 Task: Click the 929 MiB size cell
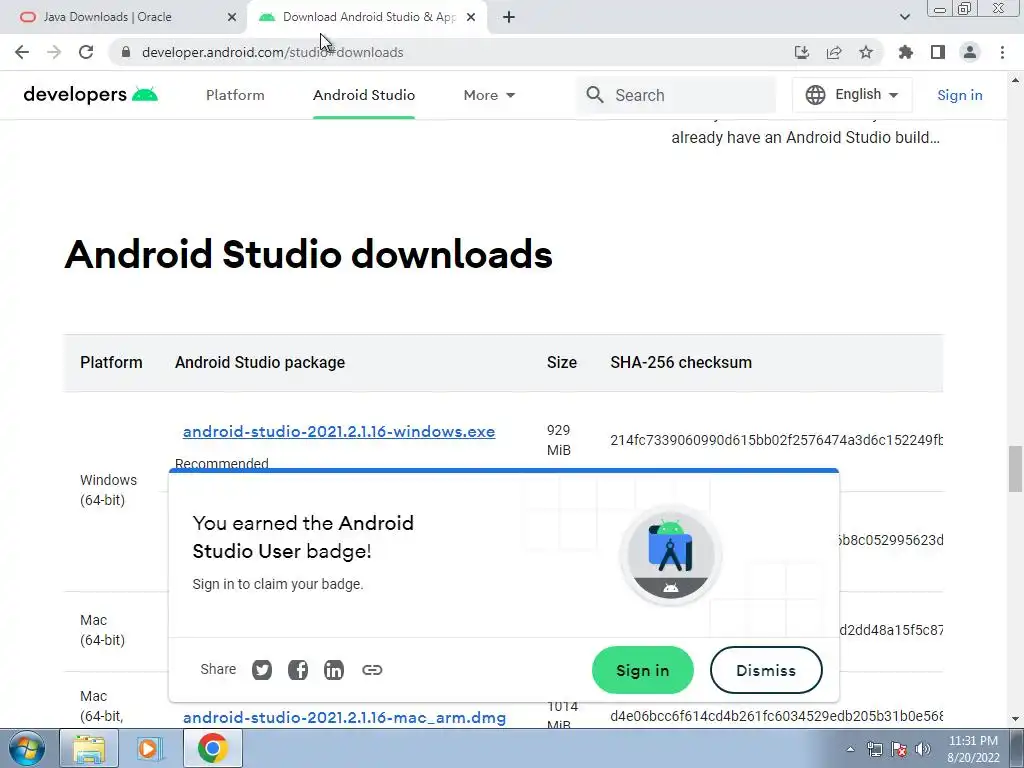(559, 440)
